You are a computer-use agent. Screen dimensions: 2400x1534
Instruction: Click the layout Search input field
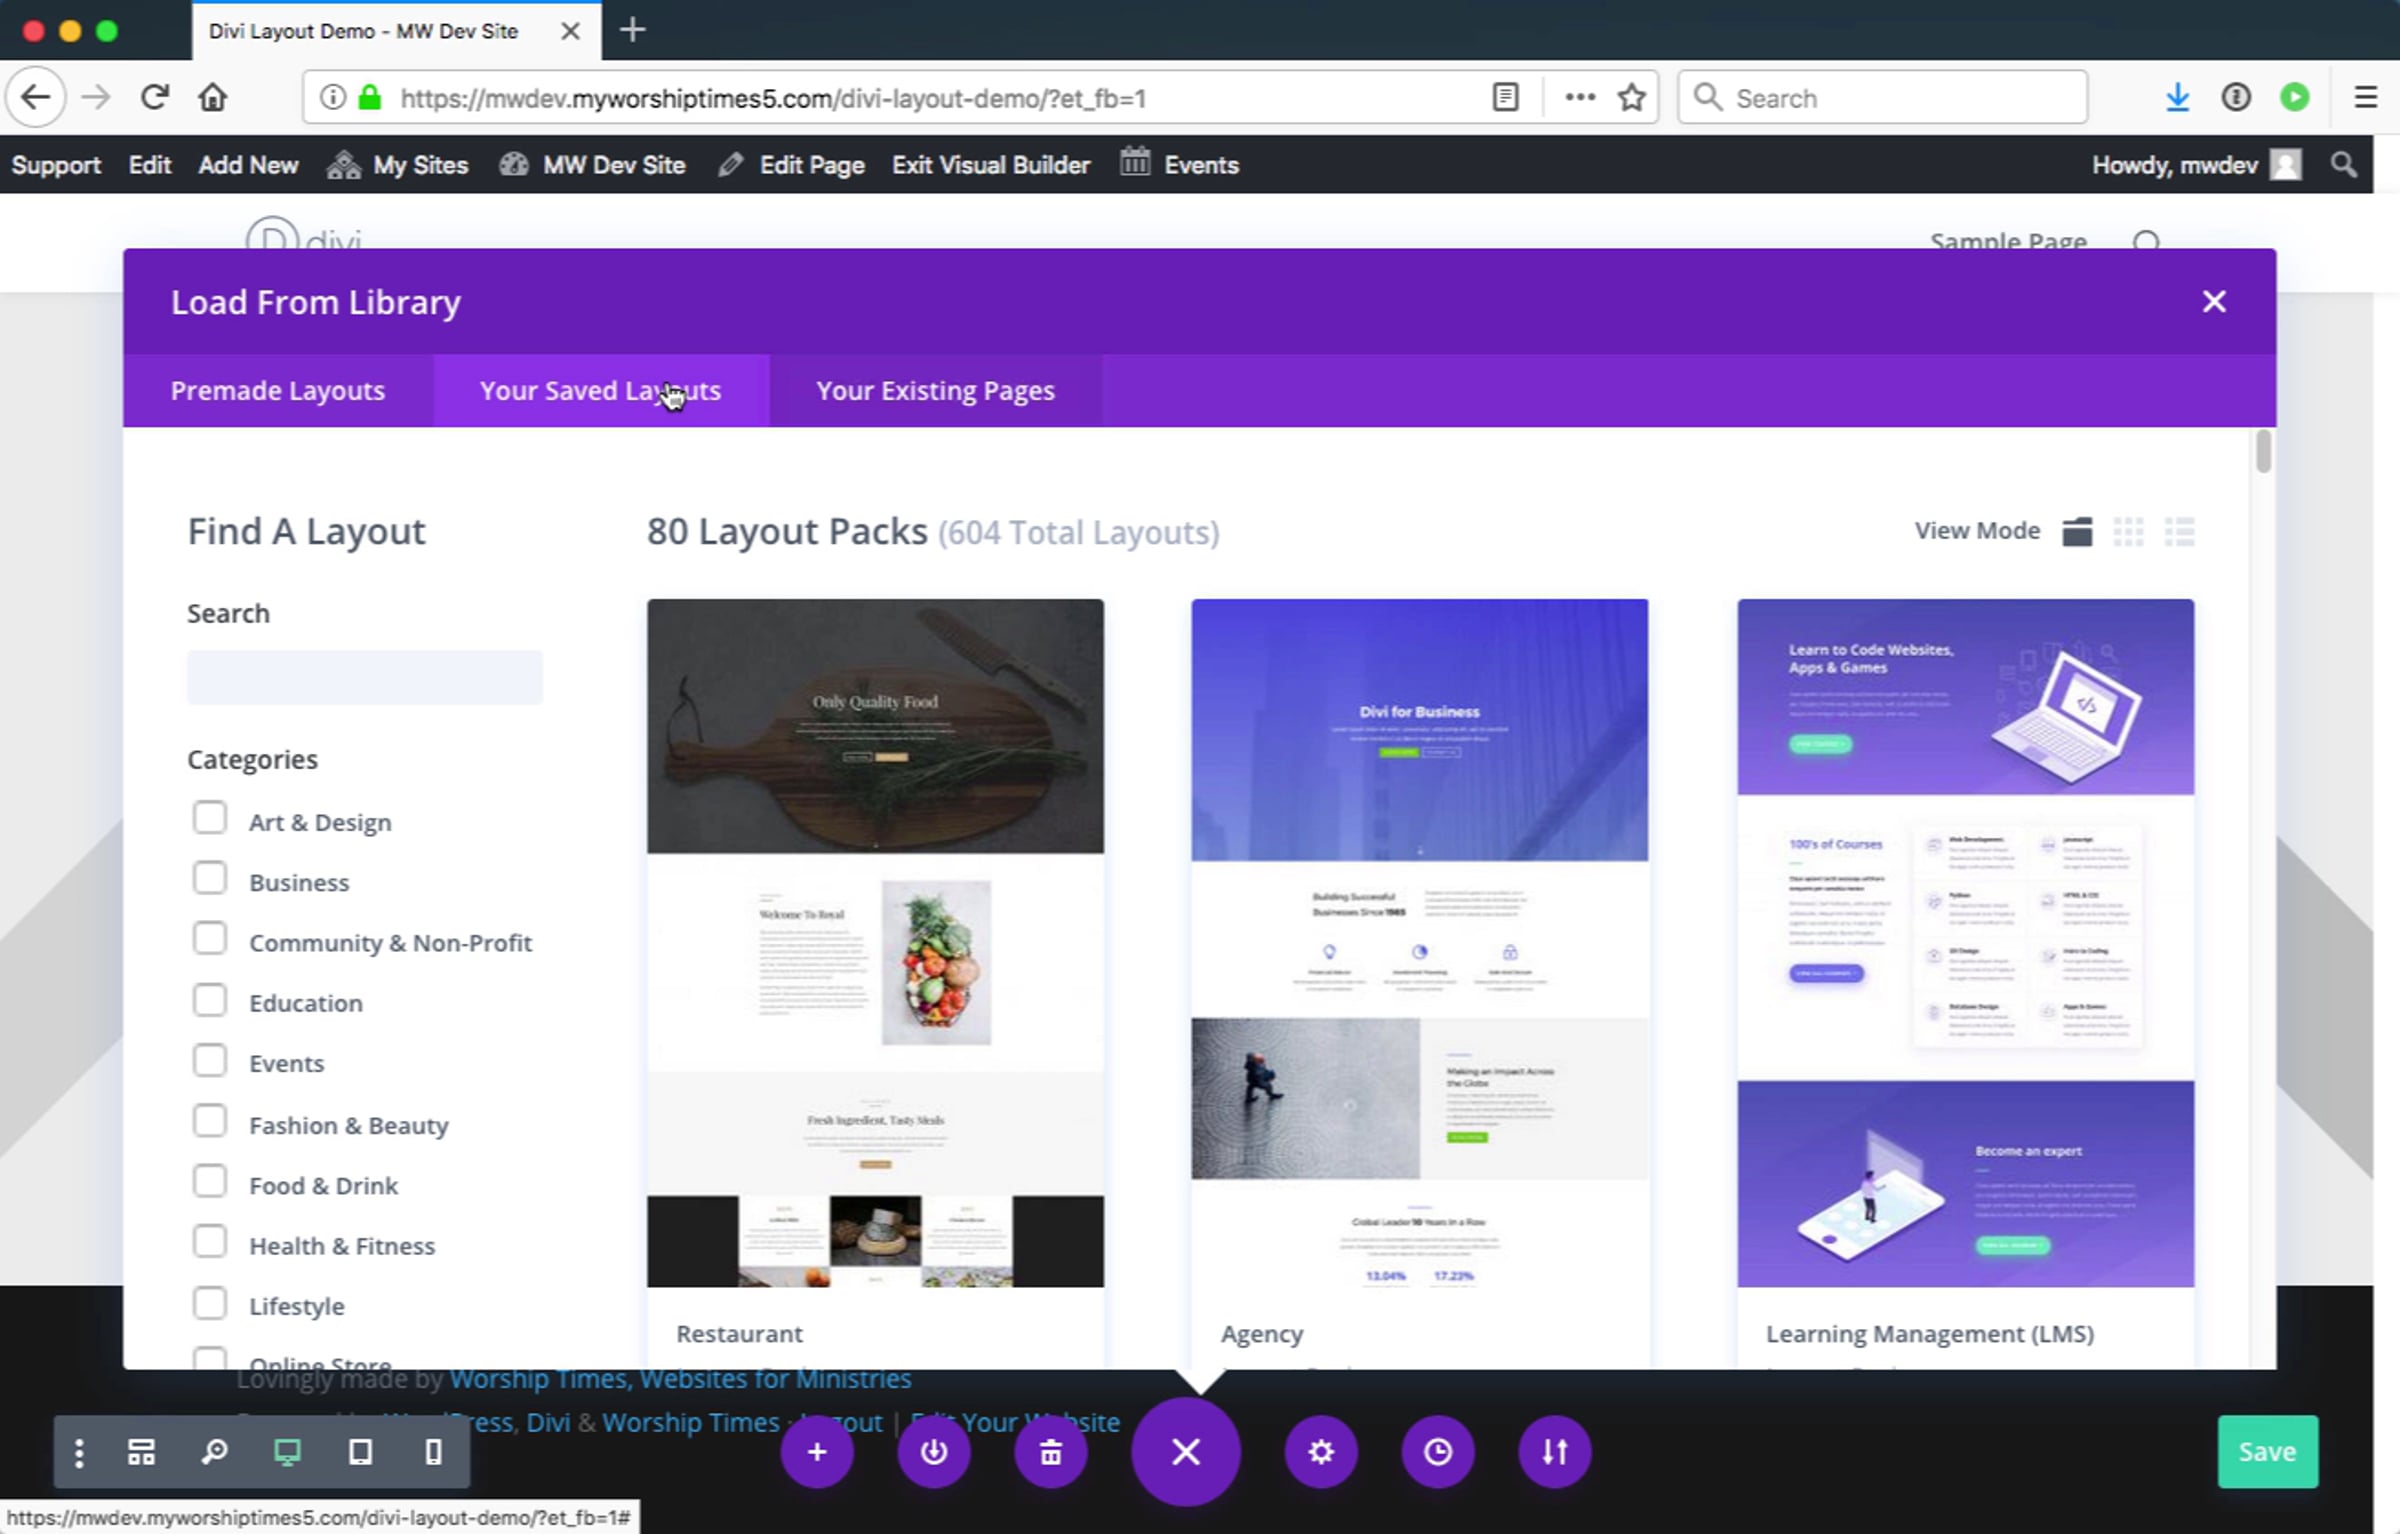coord(365,677)
